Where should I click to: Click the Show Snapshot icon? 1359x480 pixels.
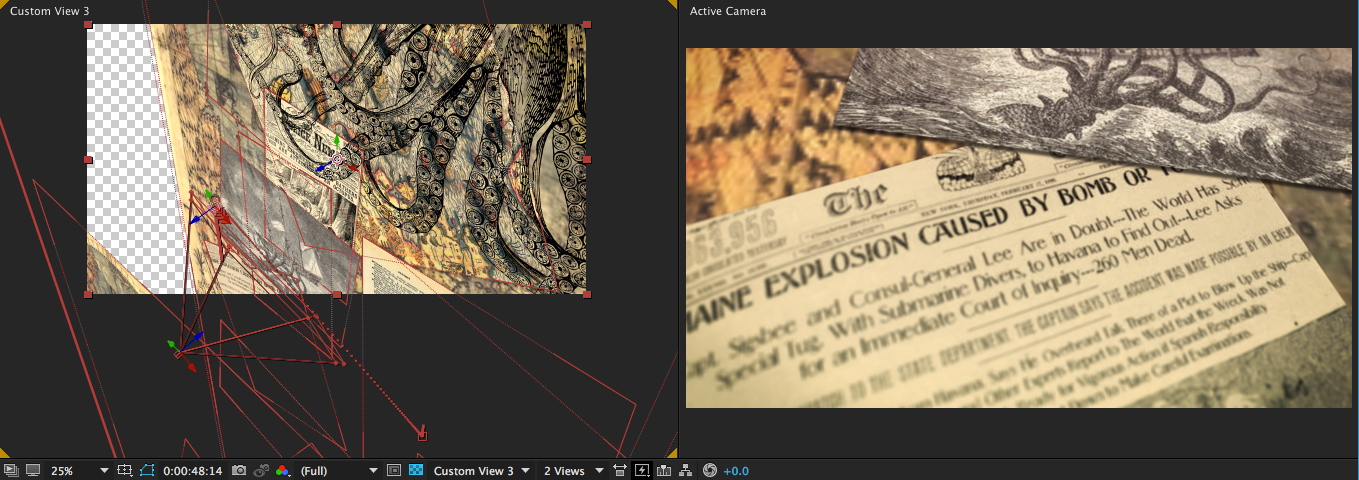coord(262,470)
